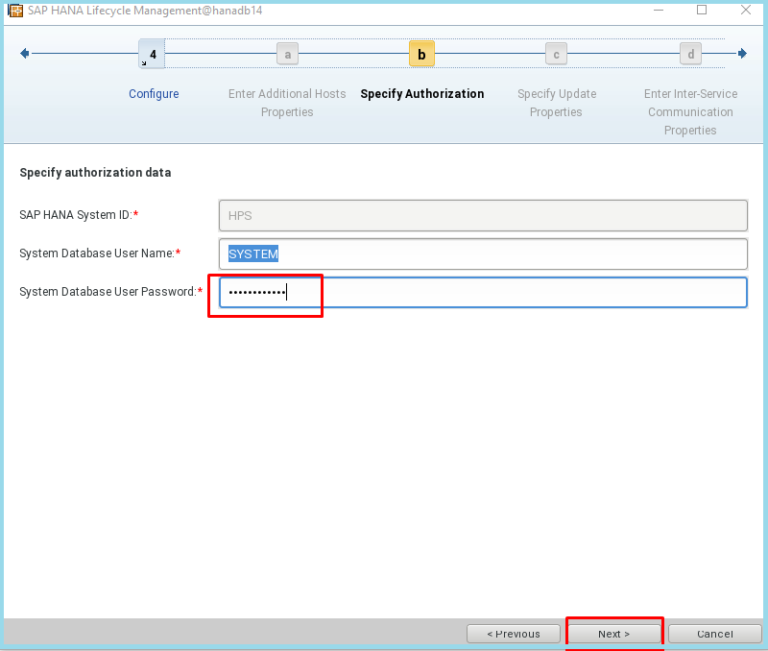Click the 'System Database User Name' label
The width and height of the screenshot is (768, 651).
point(100,253)
